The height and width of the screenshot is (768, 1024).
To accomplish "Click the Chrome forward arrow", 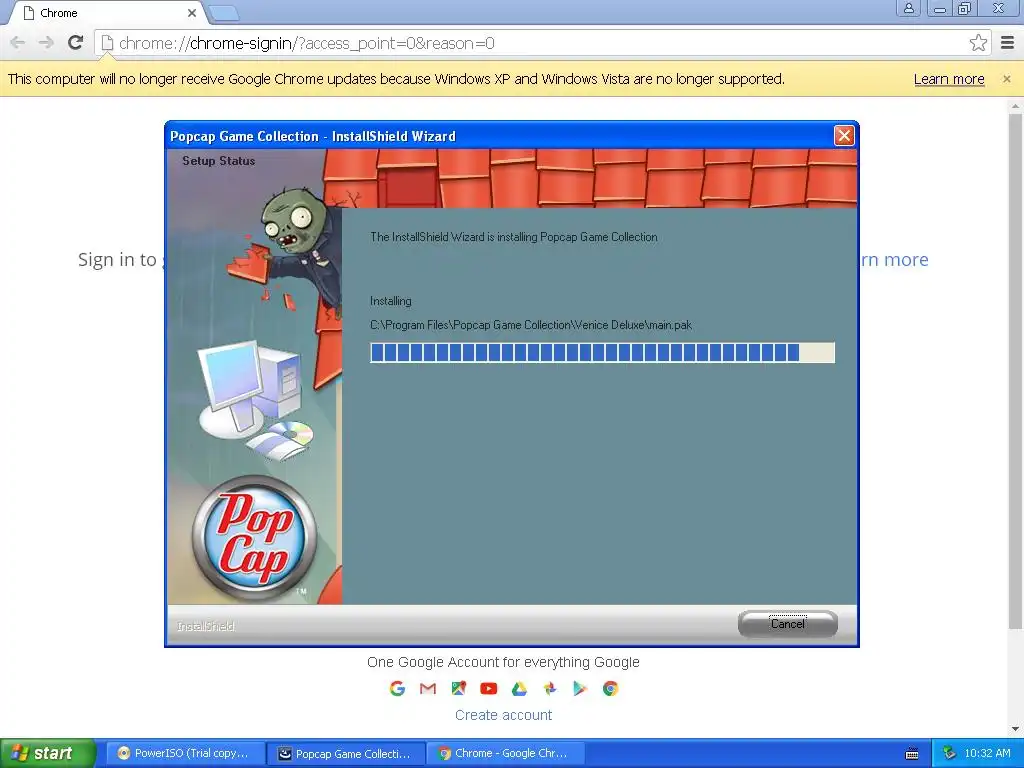I will 46,43.
